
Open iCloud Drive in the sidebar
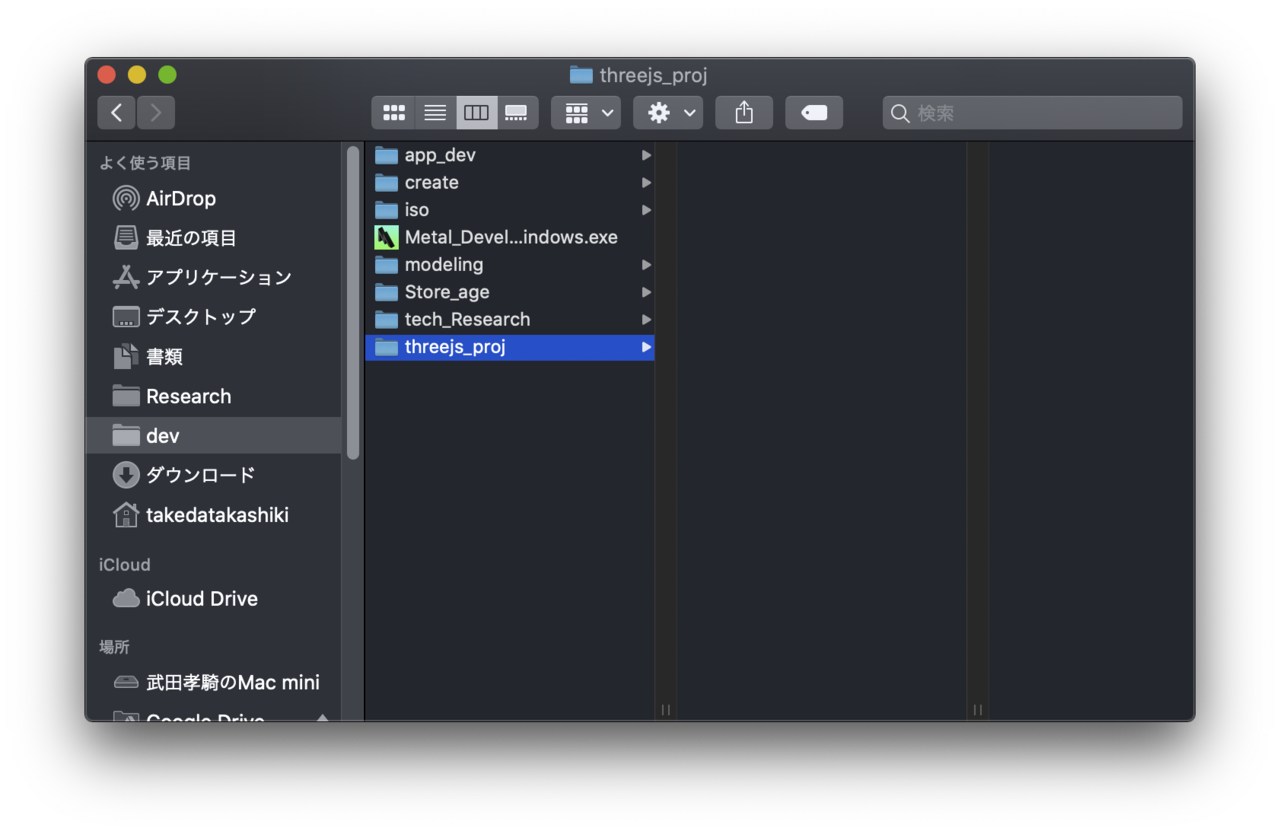(x=213, y=599)
